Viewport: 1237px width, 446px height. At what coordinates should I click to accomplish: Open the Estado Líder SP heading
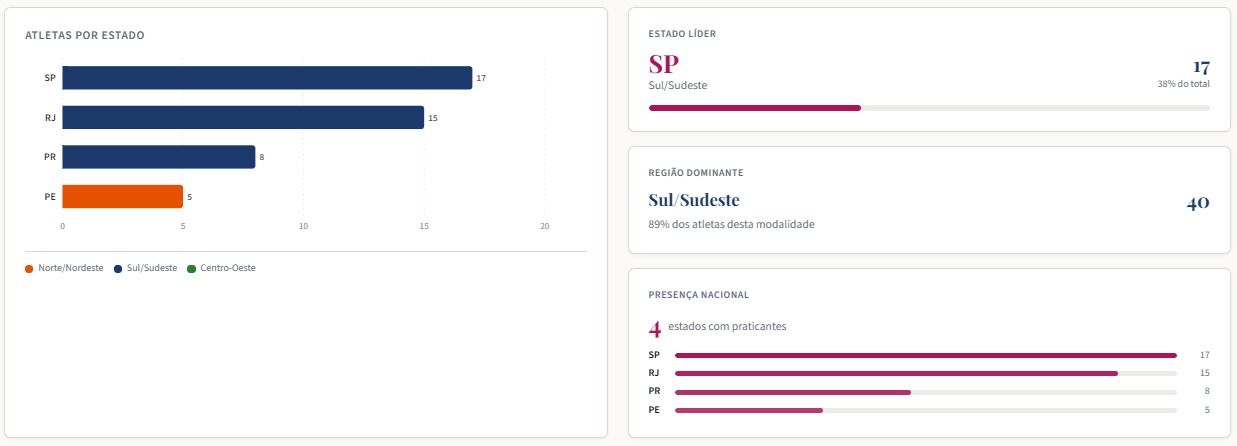[x=663, y=64]
